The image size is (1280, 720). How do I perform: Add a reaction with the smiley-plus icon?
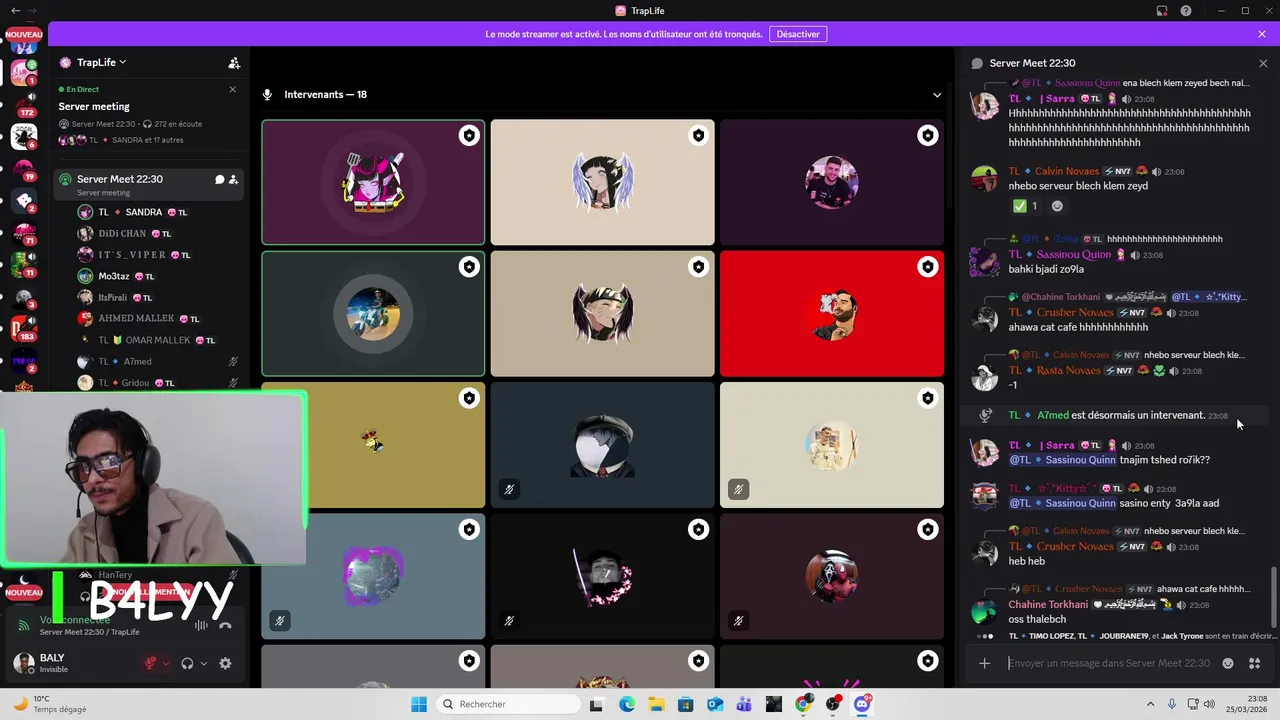[x=1057, y=206]
